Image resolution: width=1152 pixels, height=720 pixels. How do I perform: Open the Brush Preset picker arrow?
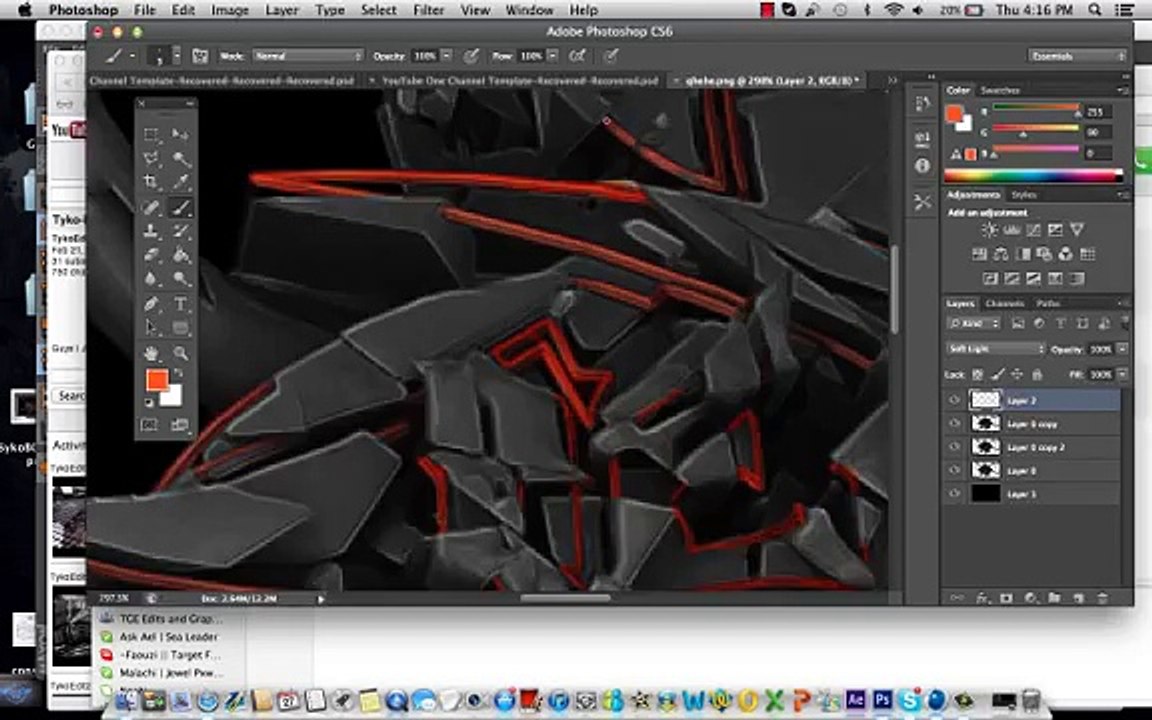pos(176,56)
